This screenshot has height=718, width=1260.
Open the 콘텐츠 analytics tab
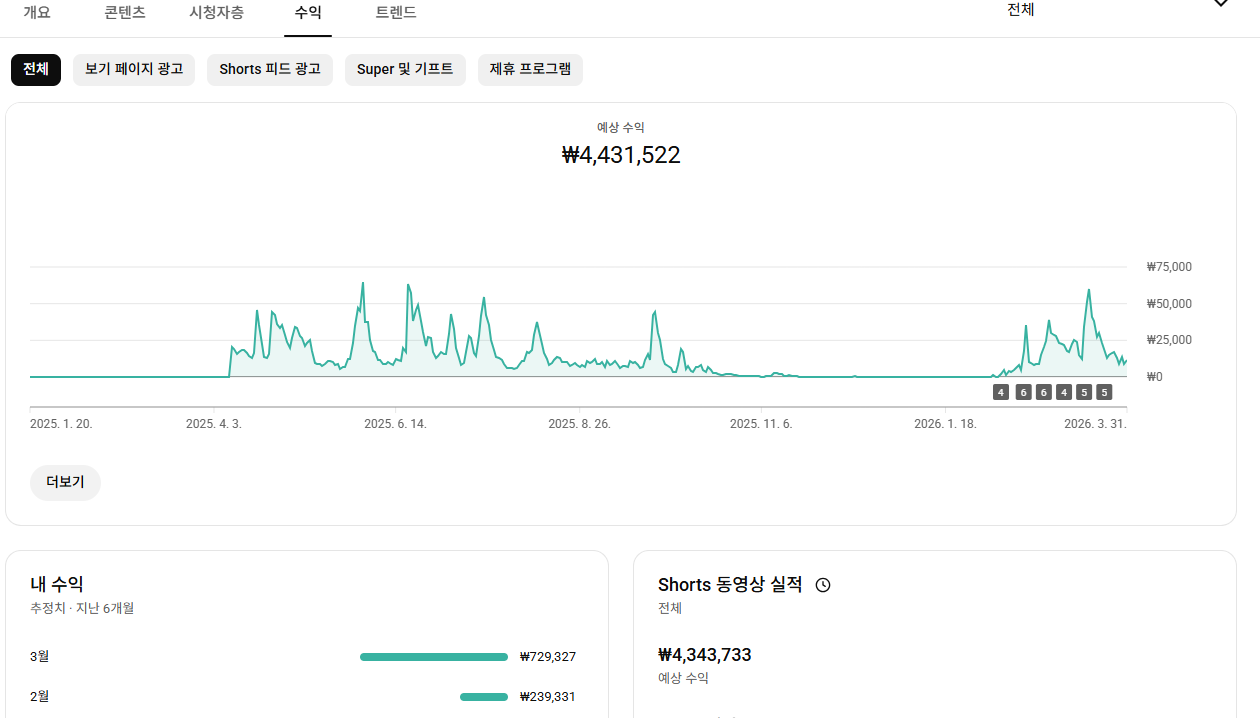click(125, 13)
